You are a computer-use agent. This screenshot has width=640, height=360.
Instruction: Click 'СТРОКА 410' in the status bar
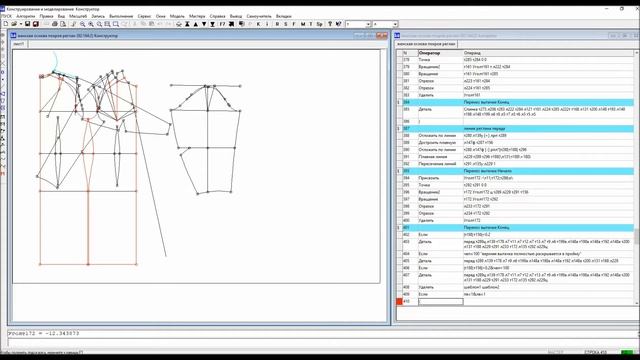pyautogui.click(x=596, y=352)
